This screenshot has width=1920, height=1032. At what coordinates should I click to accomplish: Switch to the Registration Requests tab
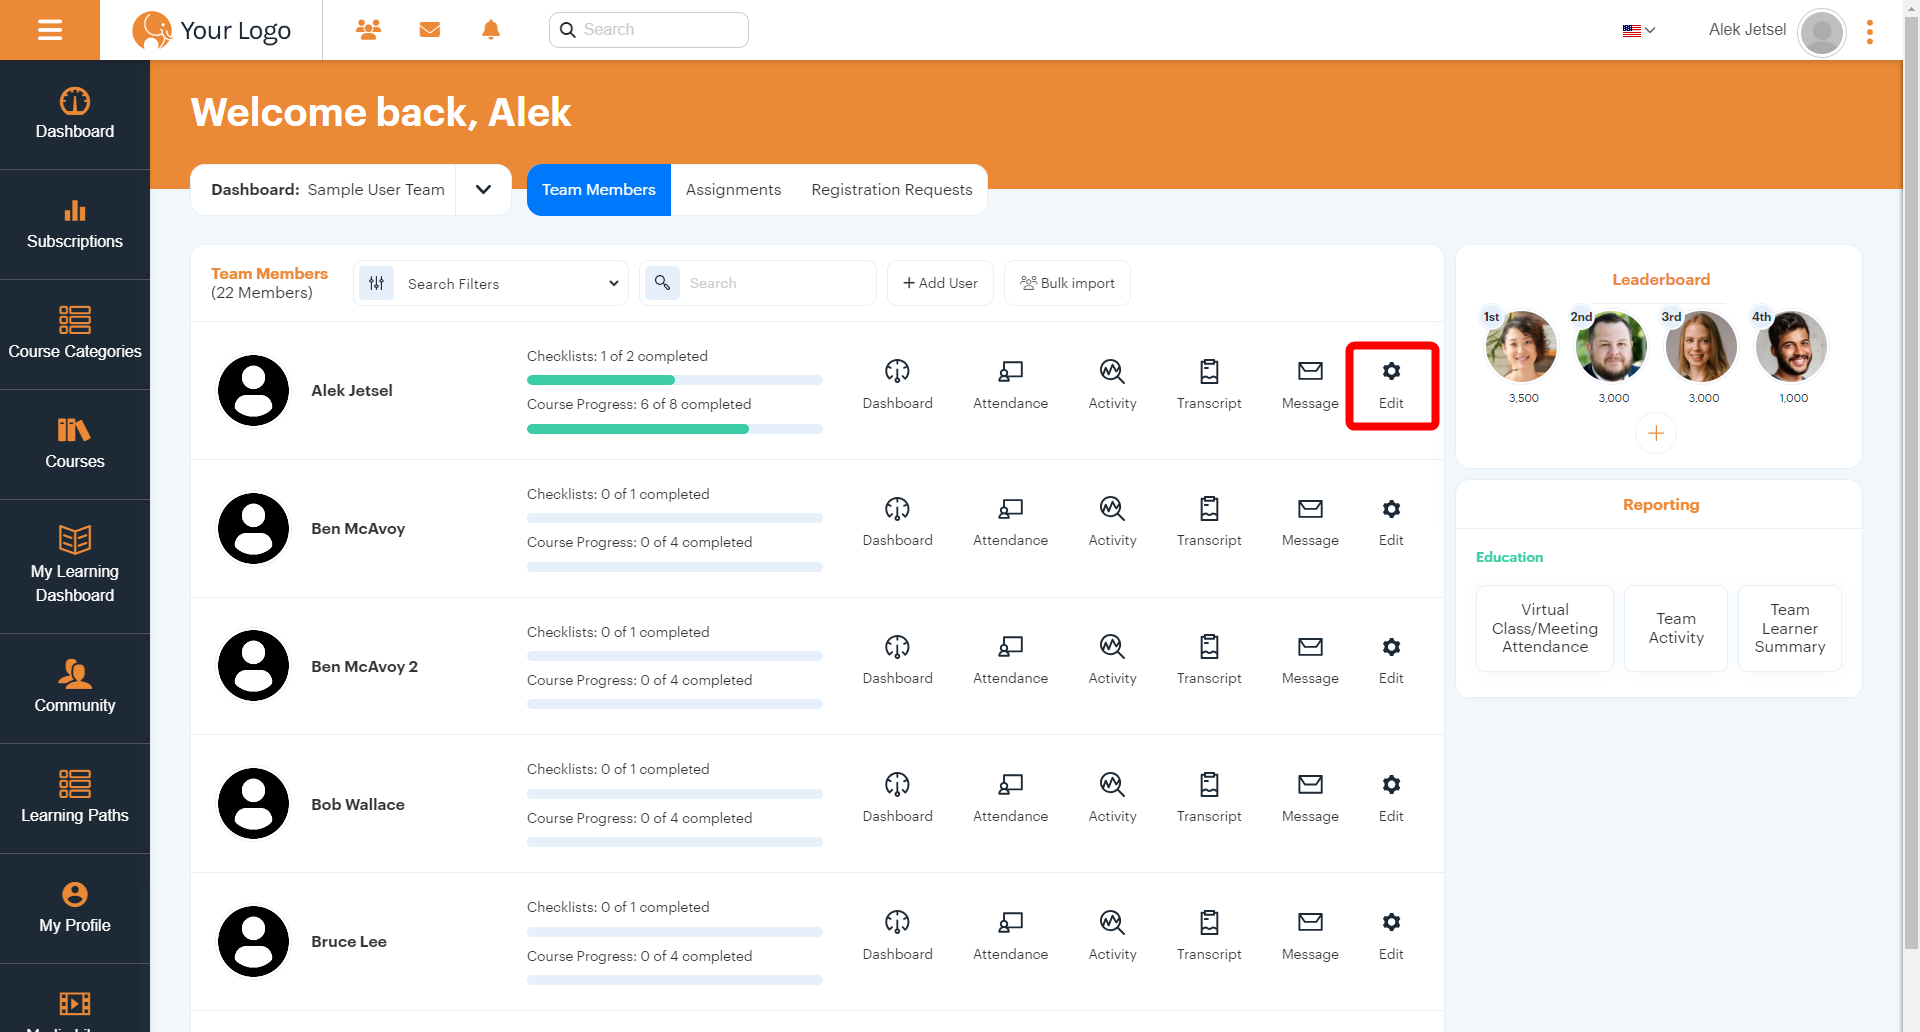891,189
